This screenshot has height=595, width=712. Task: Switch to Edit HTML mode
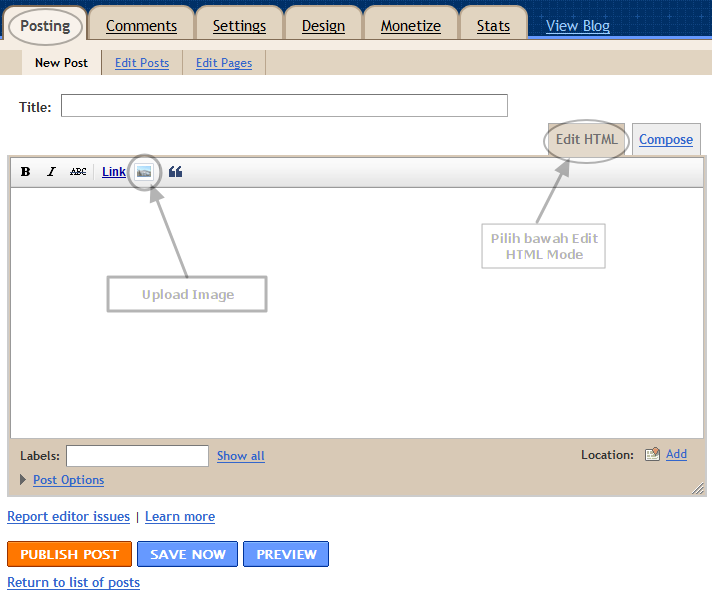click(586, 139)
